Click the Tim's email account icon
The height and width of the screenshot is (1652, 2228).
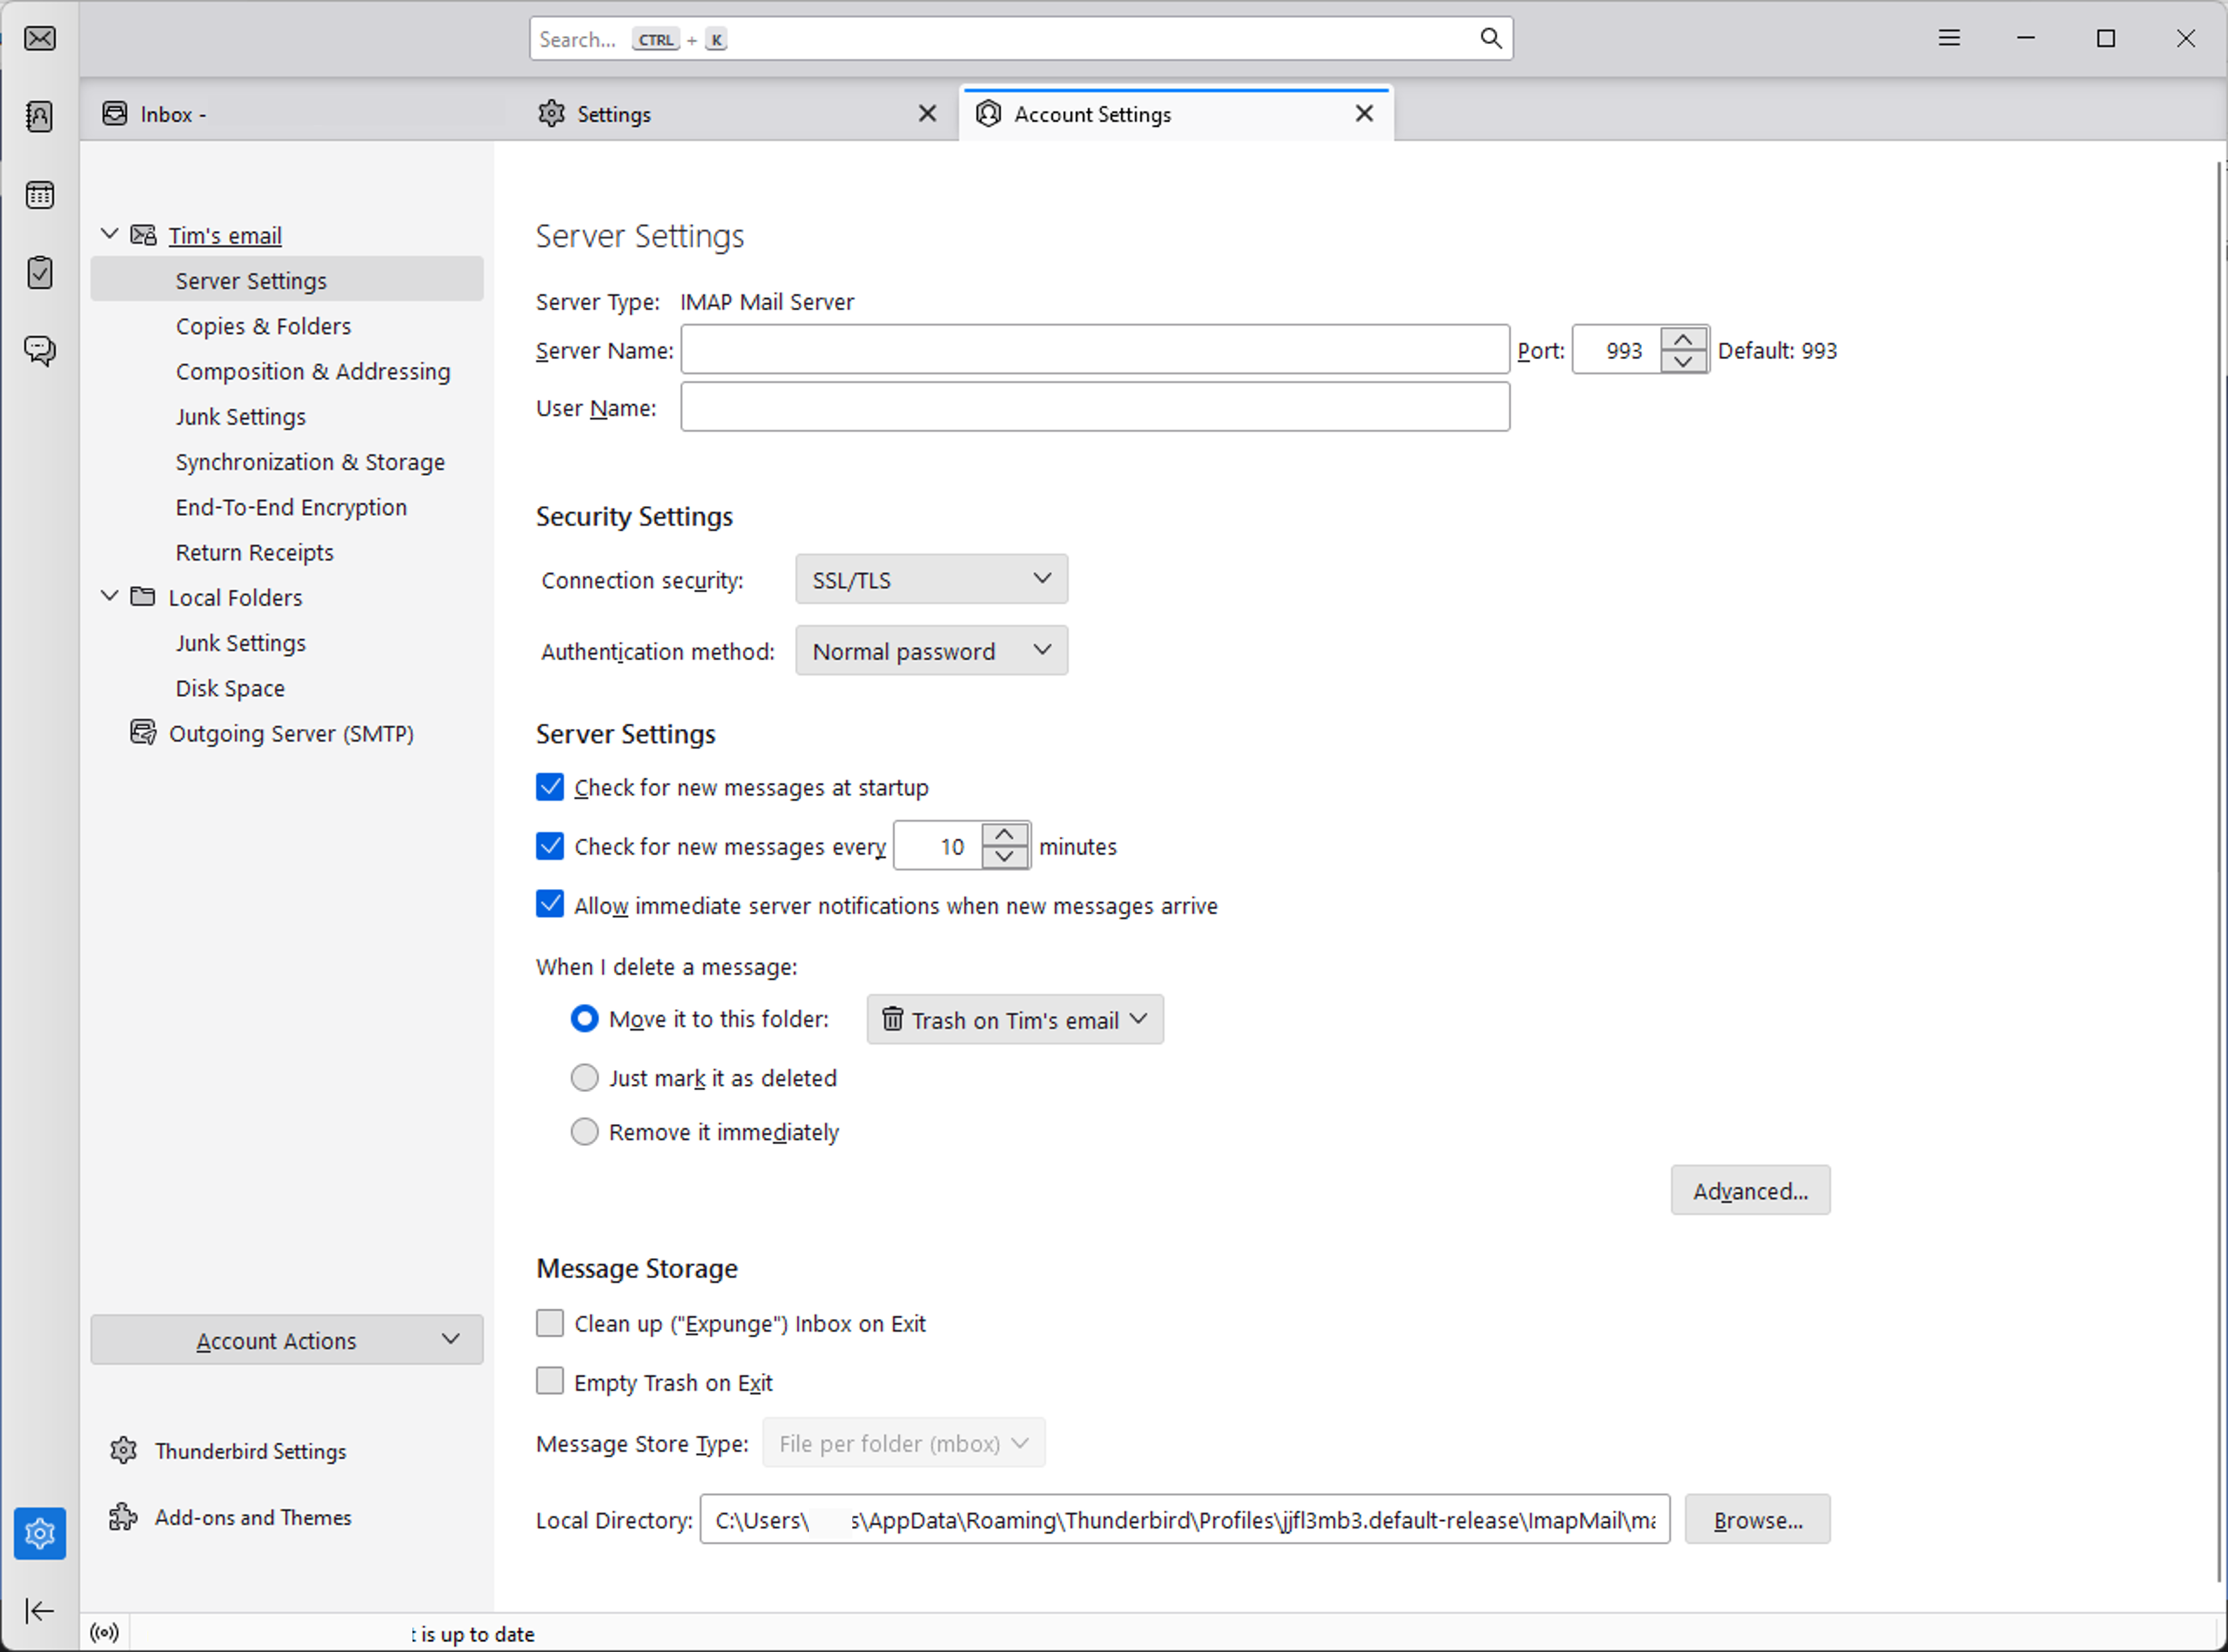pyautogui.click(x=143, y=235)
